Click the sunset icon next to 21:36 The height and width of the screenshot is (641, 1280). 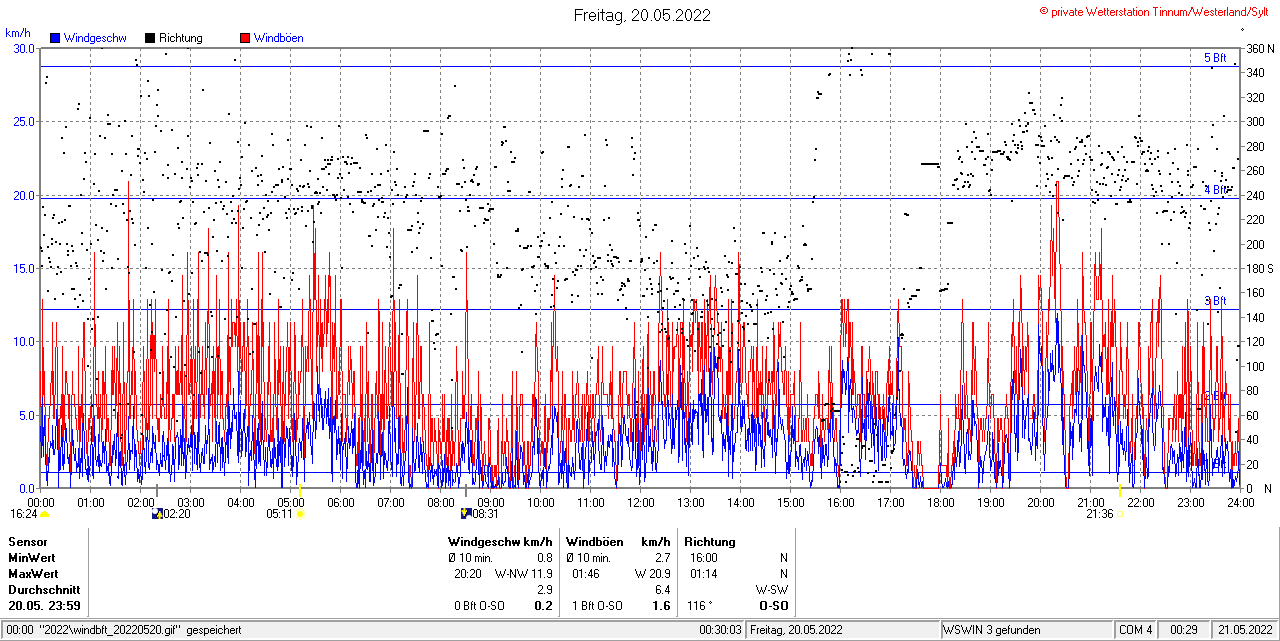click(1121, 514)
